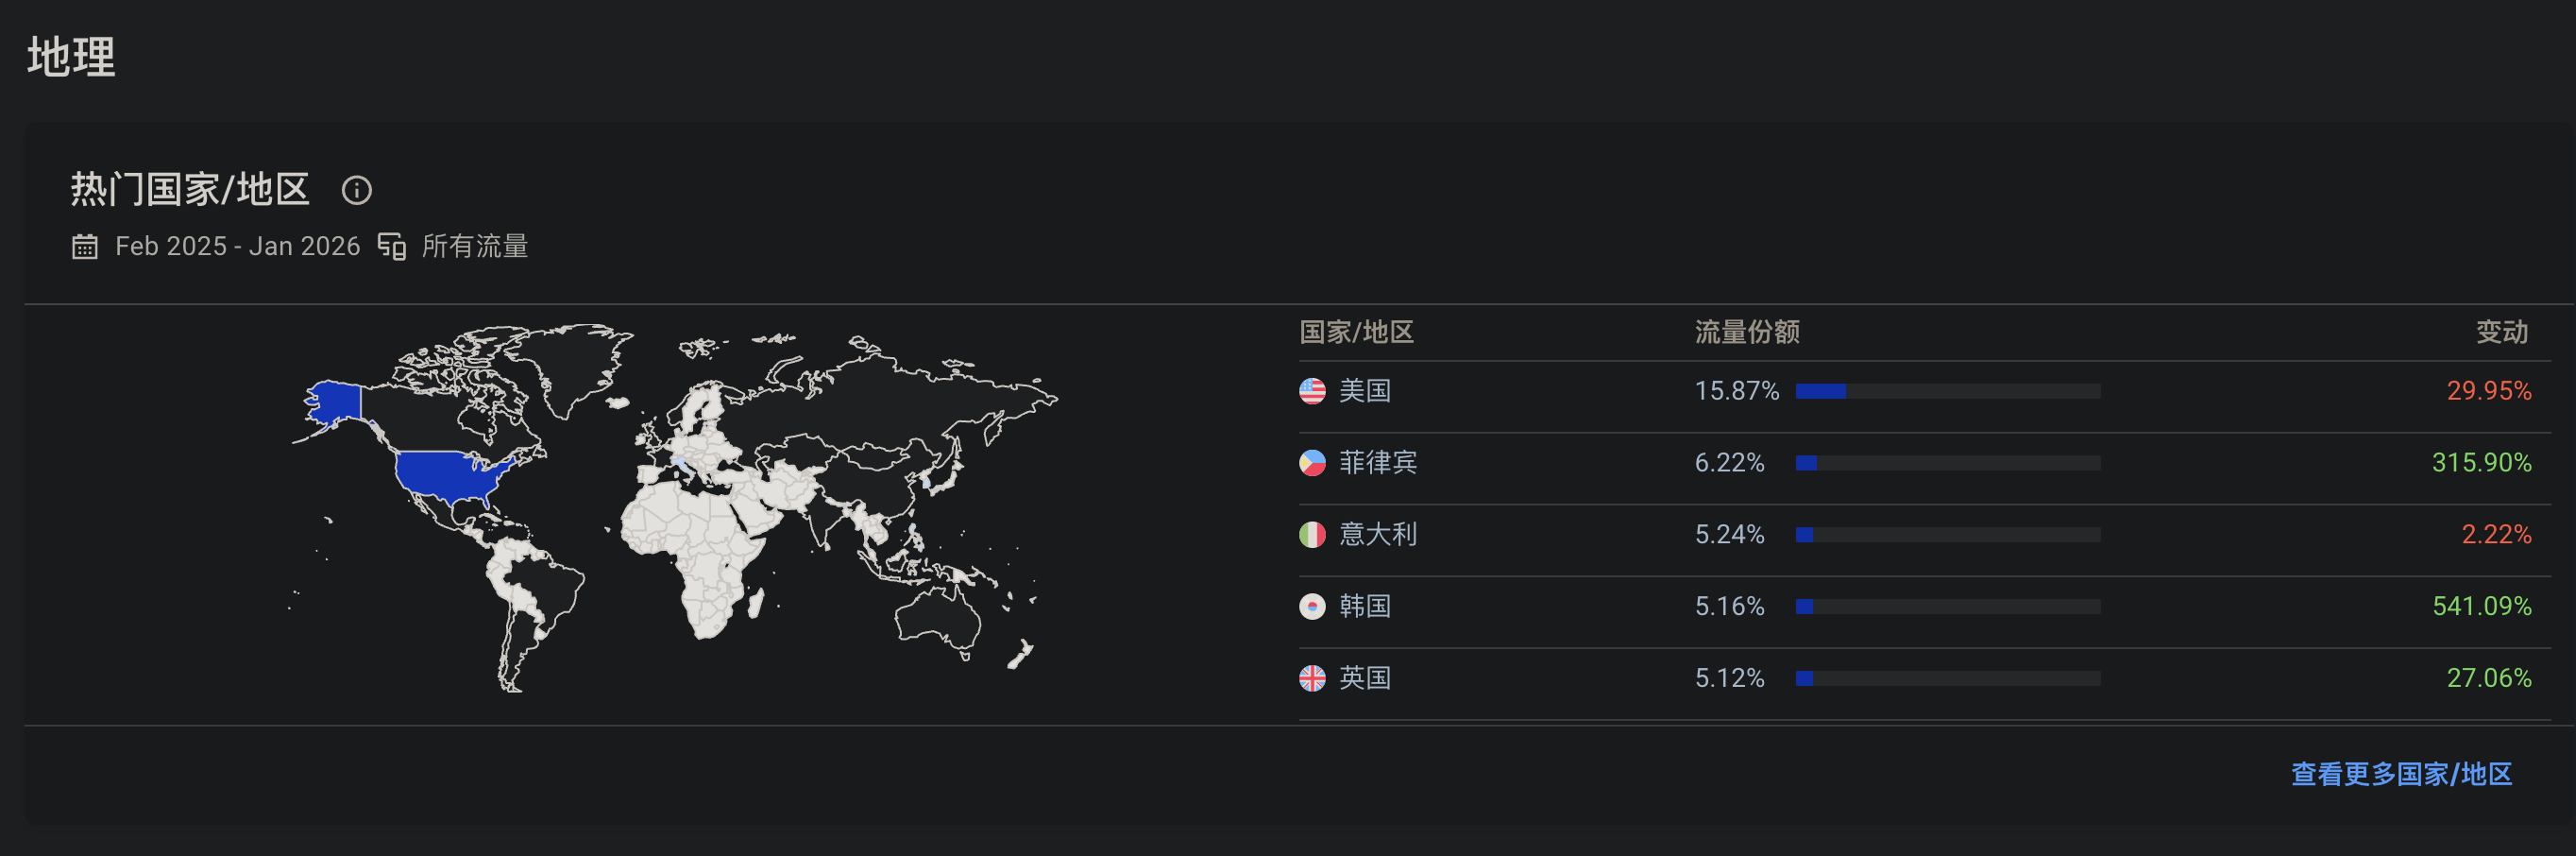Click the device icon next to 所有流量

[x=391, y=247]
